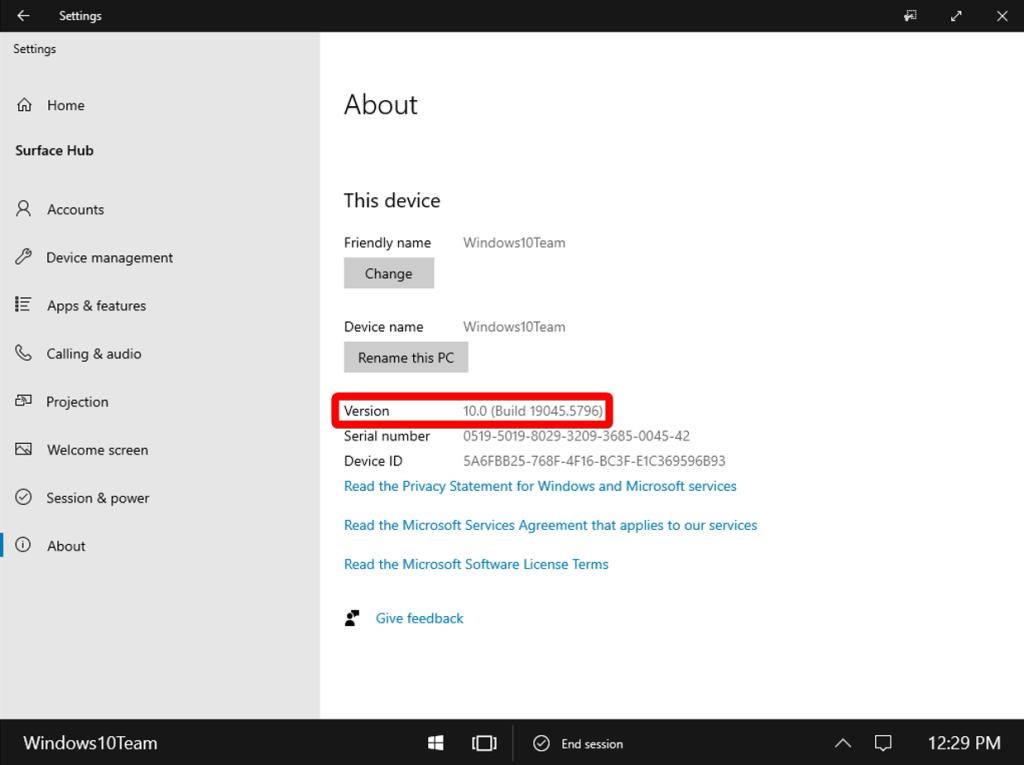
Task: Open the Accounts section
Action: click(160, 209)
